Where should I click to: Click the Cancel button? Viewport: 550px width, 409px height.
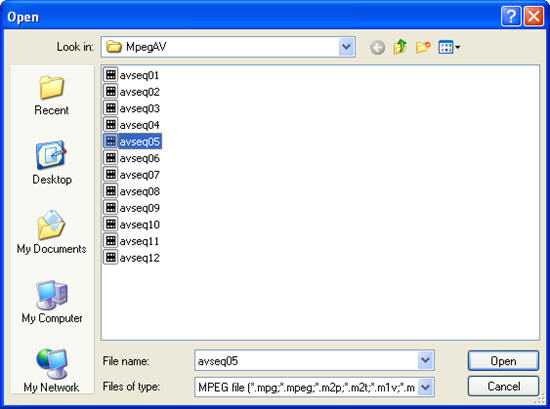tap(503, 387)
